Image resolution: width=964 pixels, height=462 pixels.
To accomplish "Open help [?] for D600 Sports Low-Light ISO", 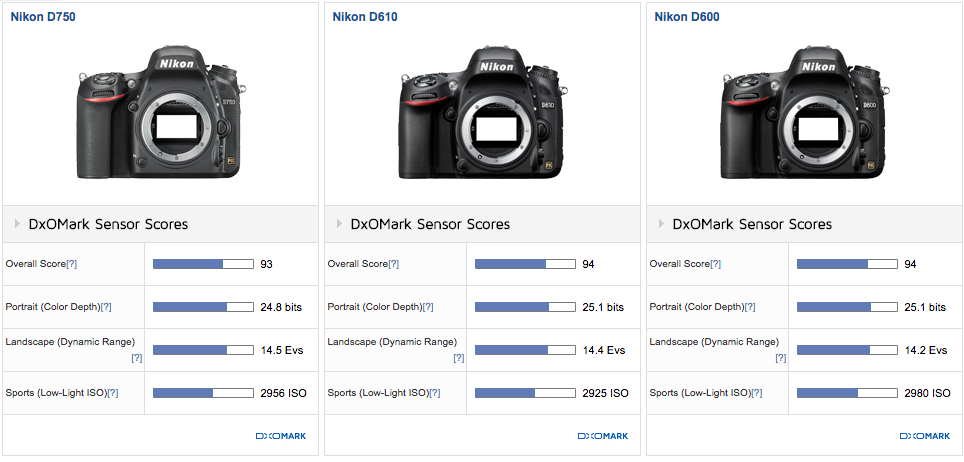I will pos(757,393).
